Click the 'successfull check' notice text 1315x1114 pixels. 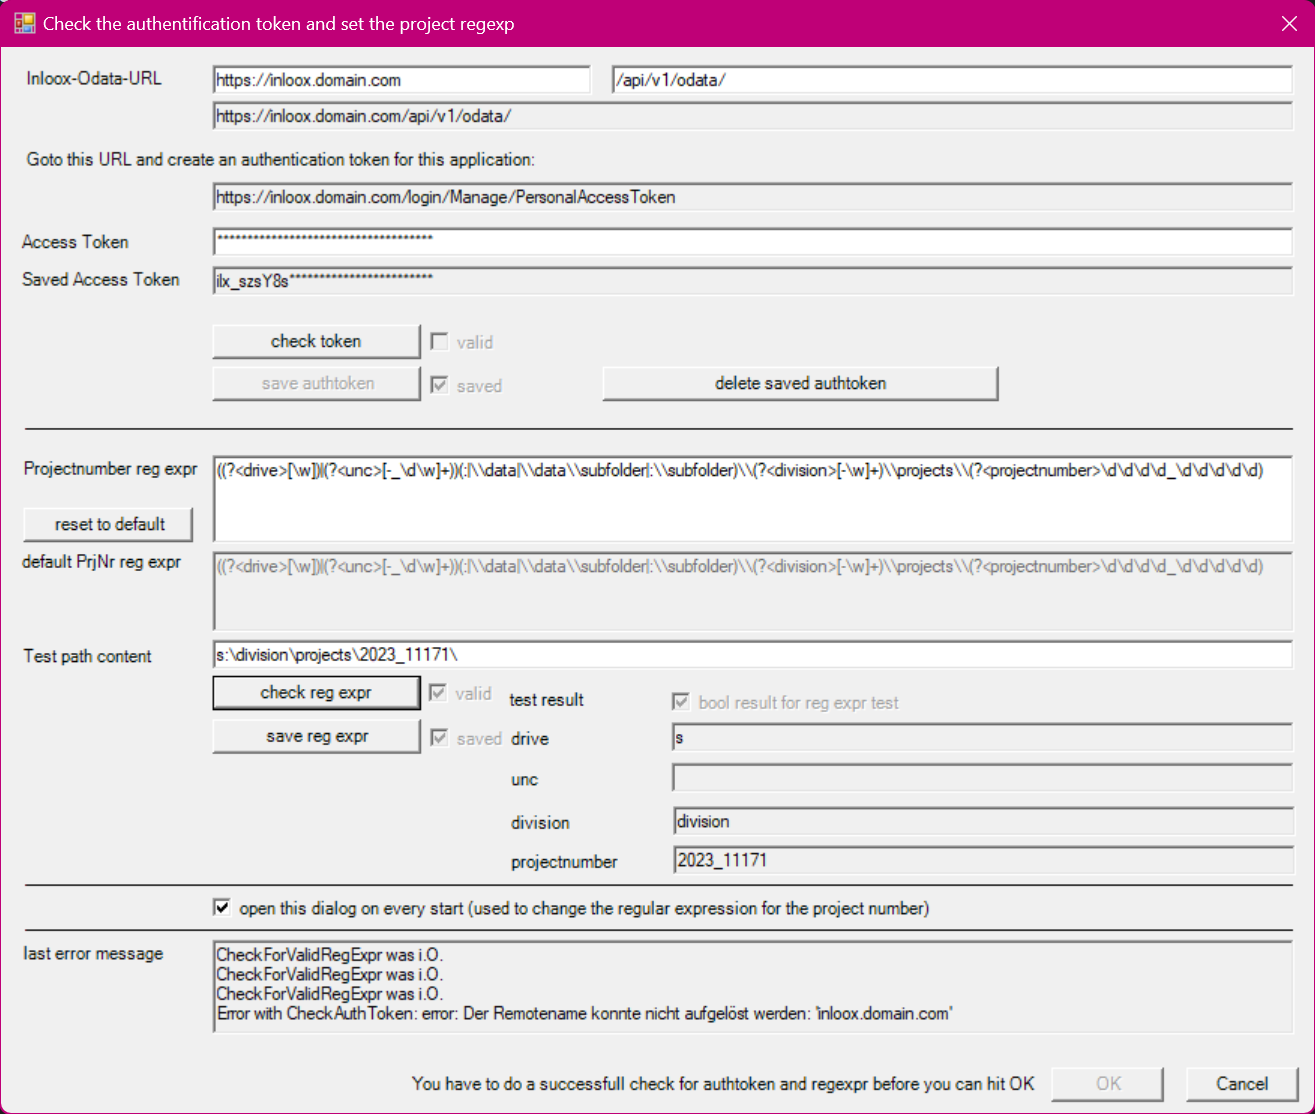pyautogui.click(x=723, y=1084)
